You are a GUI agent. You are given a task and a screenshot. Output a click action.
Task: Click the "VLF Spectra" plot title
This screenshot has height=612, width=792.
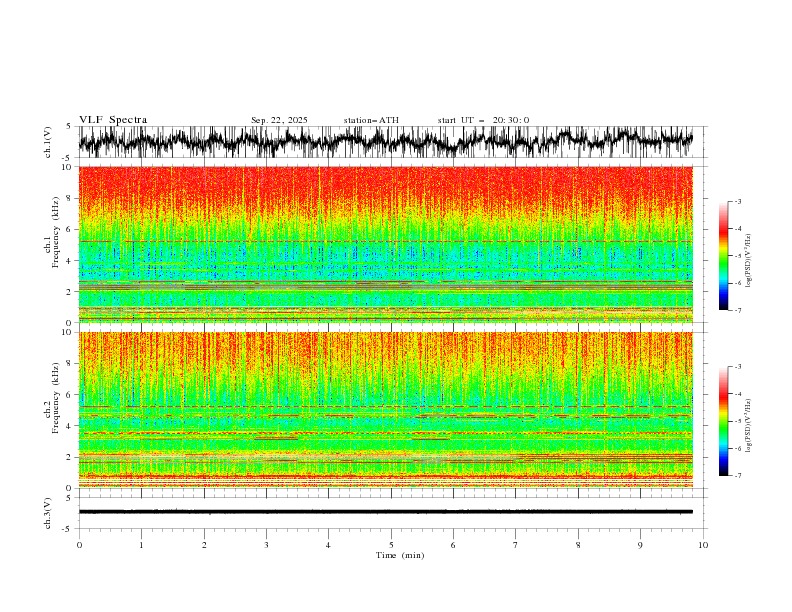(113, 120)
